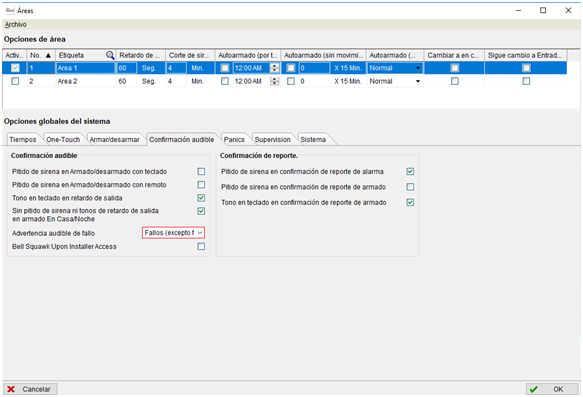The height and width of the screenshot is (397, 583).
Task: Click the Cambiar a en c... column header
Action: point(454,55)
